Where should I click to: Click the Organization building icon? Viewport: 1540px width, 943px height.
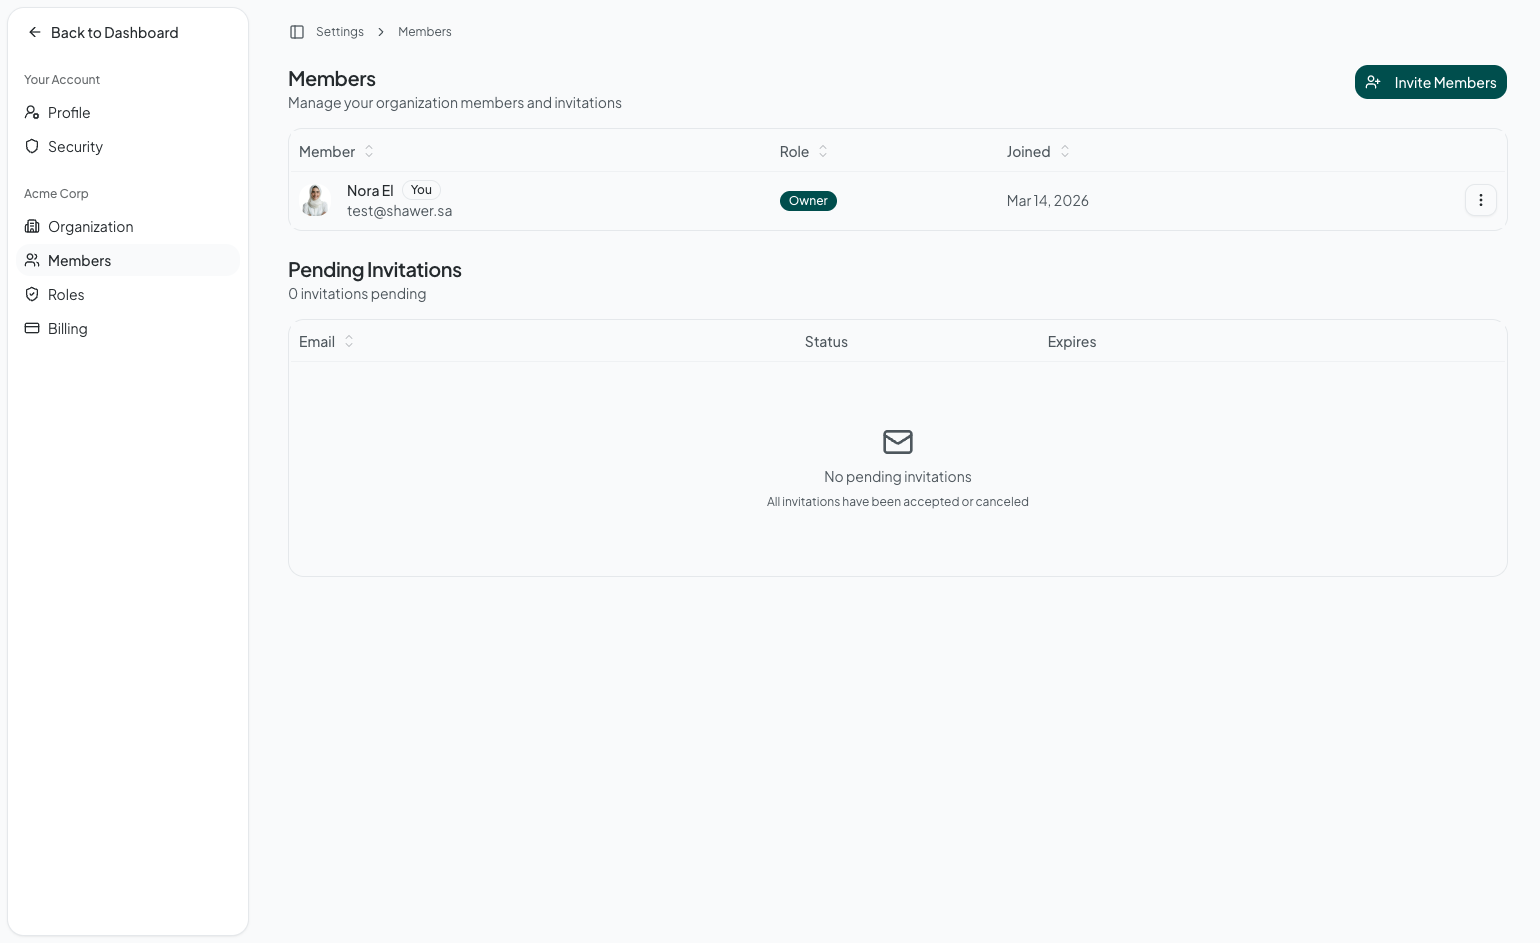tap(32, 227)
